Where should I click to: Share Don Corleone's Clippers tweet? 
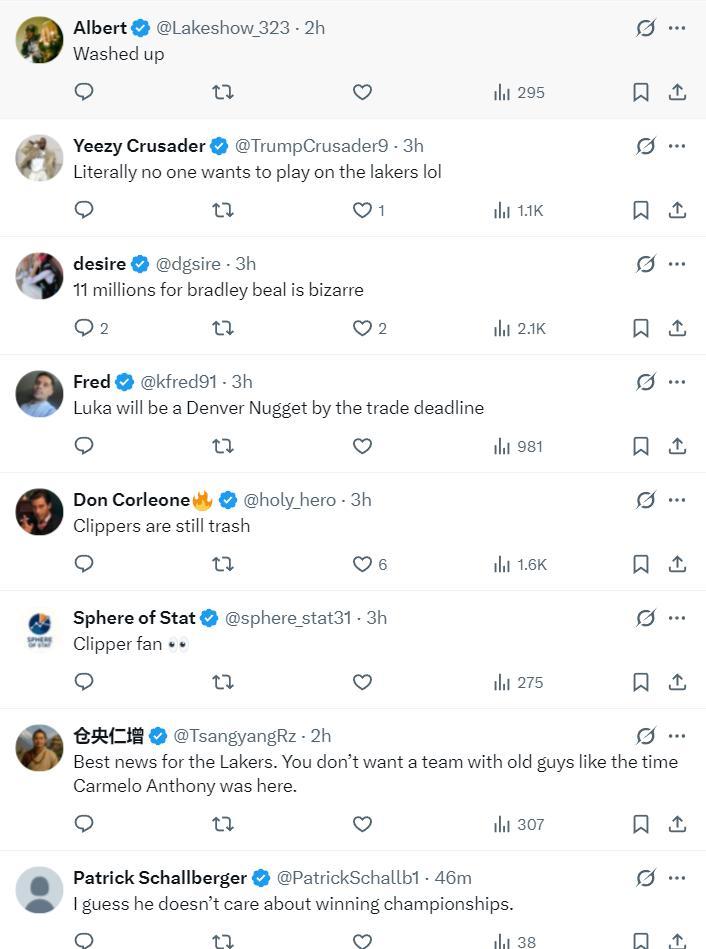pos(677,564)
